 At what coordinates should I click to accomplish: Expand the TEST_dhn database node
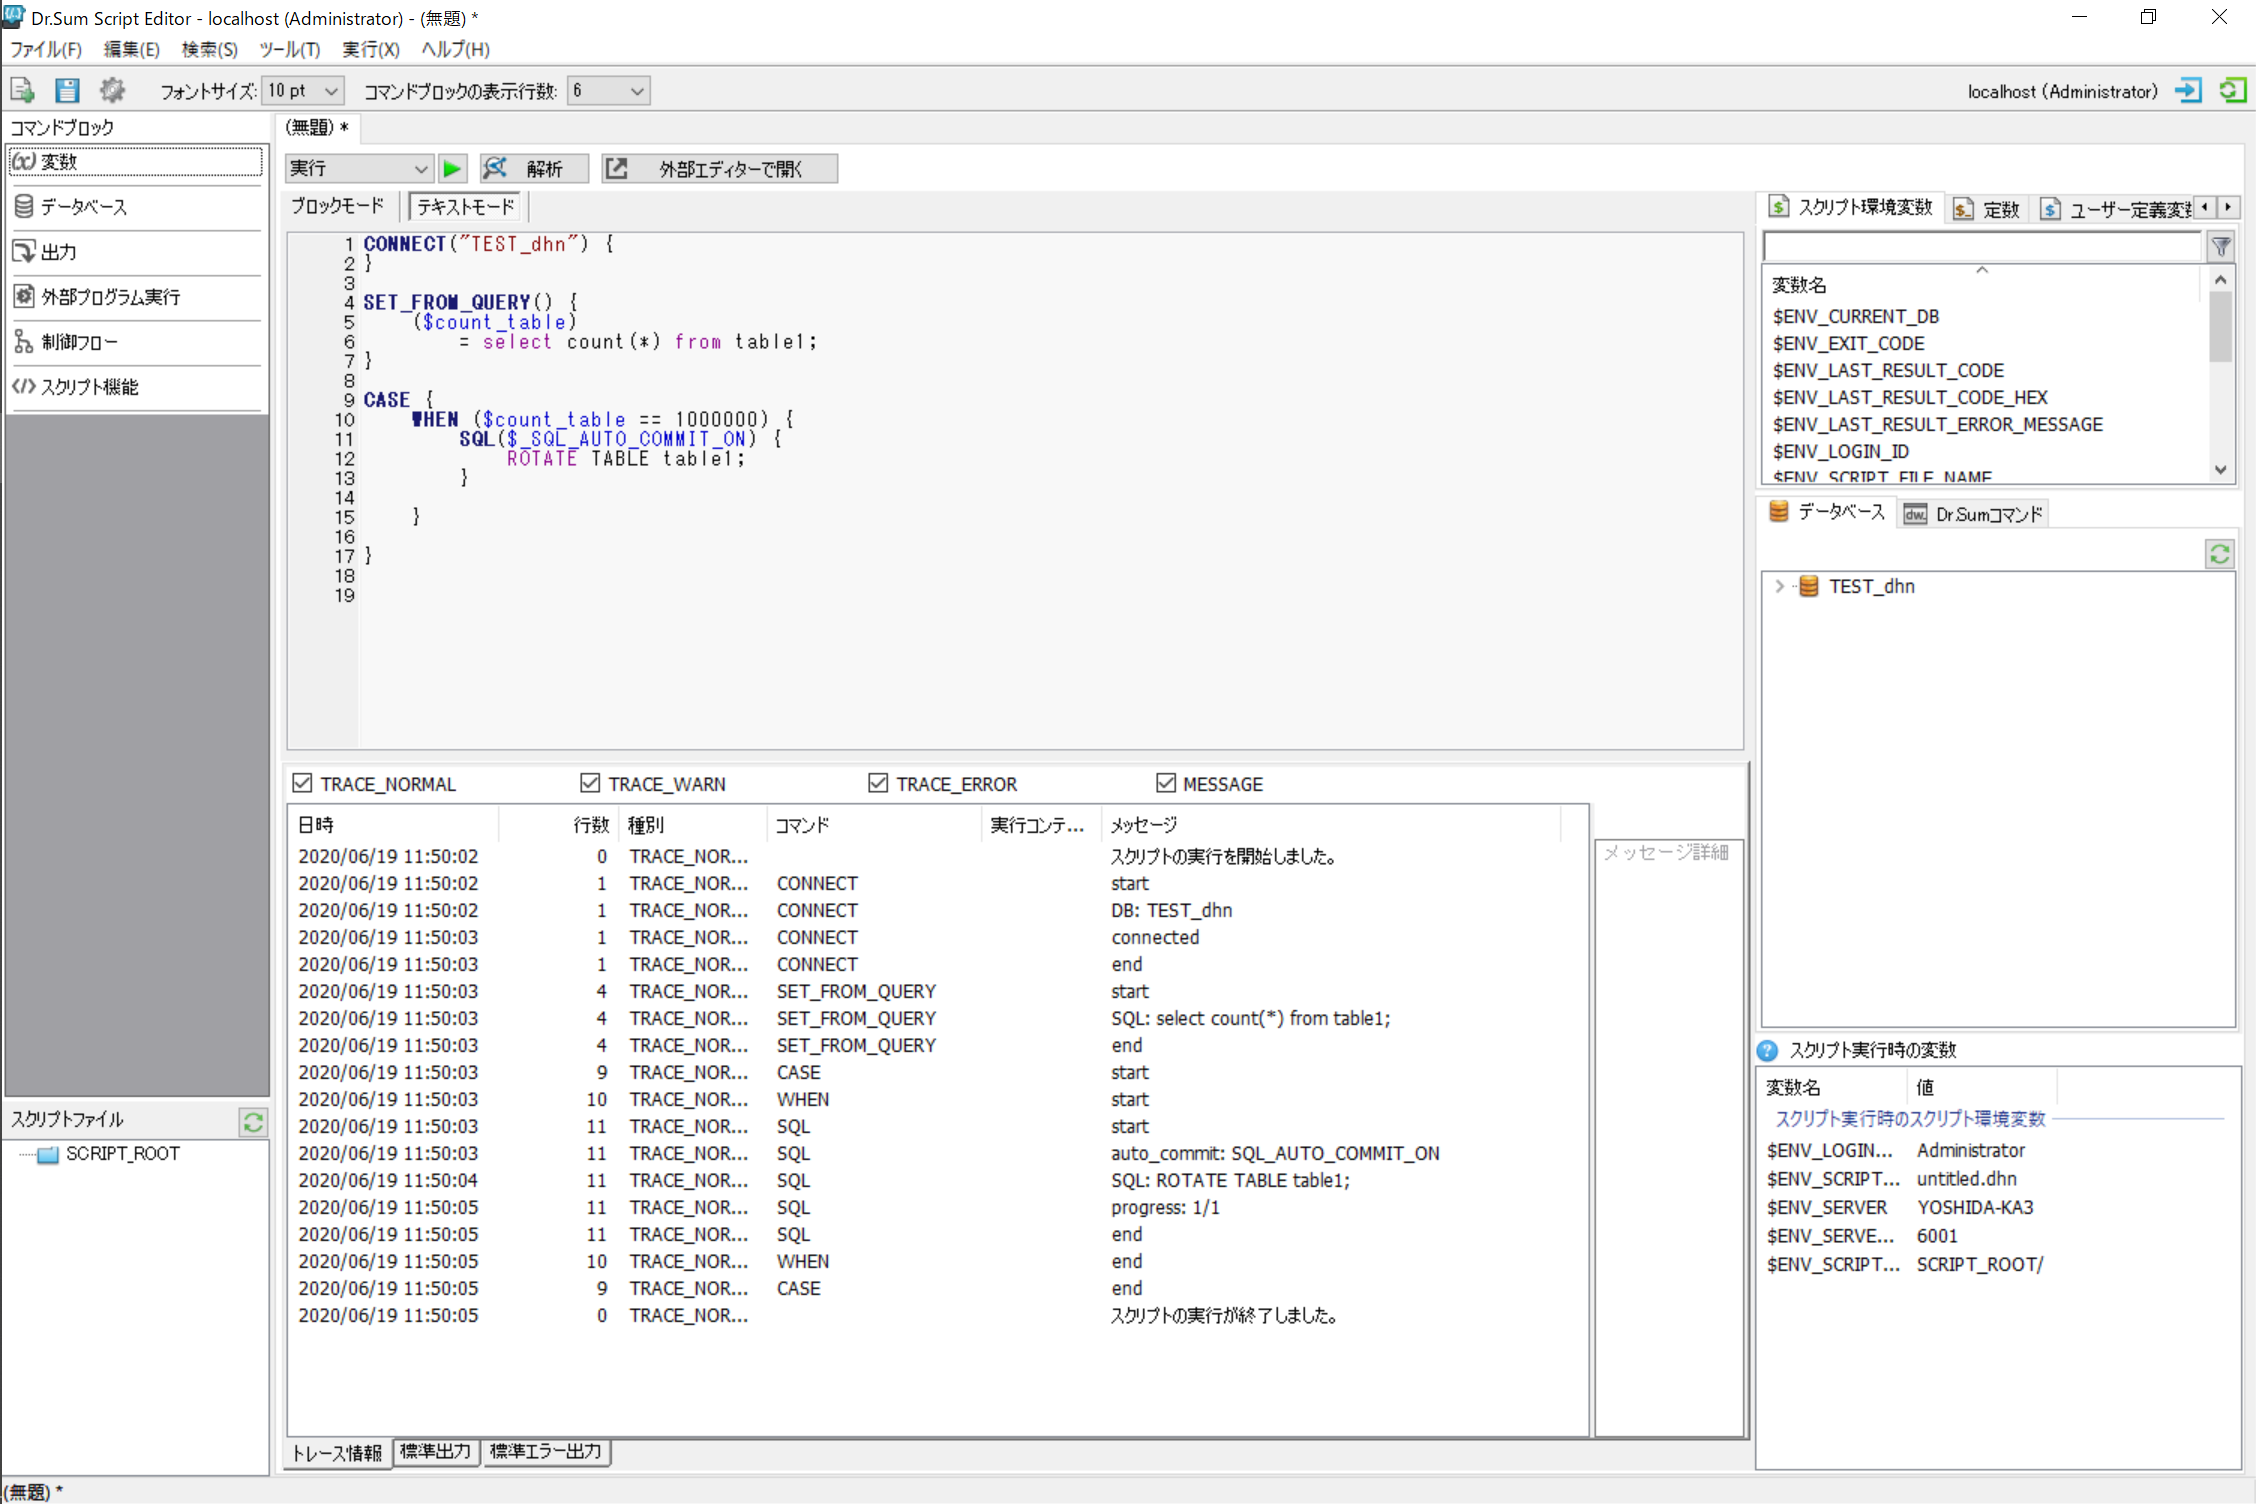click(1780, 586)
